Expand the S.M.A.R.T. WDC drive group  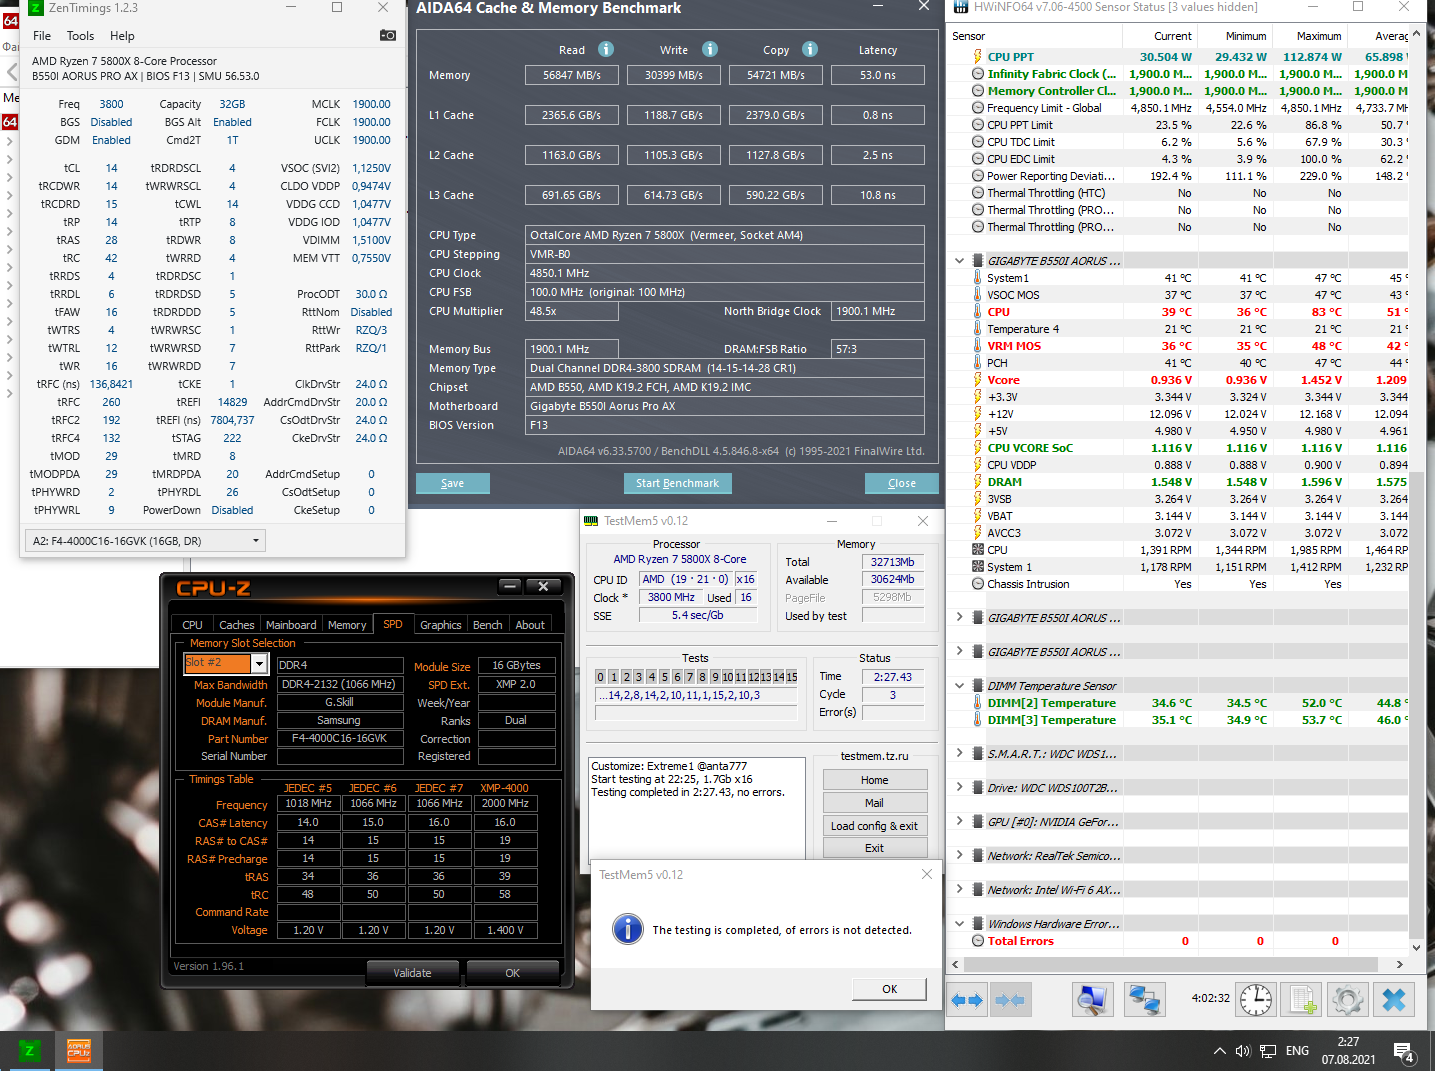pos(960,754)
